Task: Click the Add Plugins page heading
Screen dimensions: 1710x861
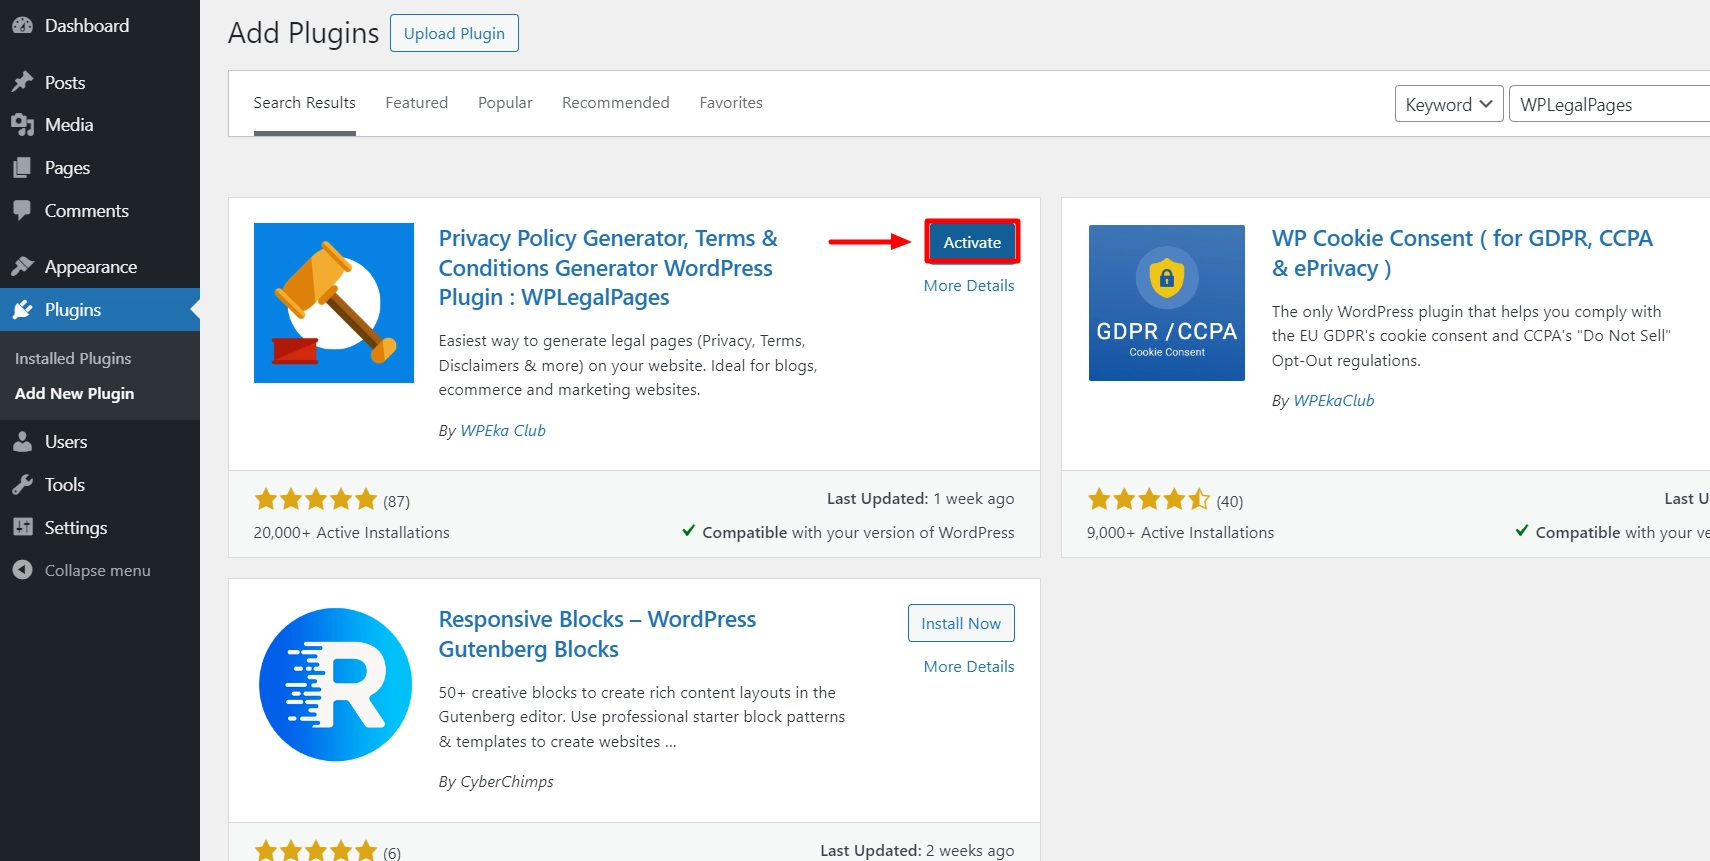Action: click(x=304, y=33)
